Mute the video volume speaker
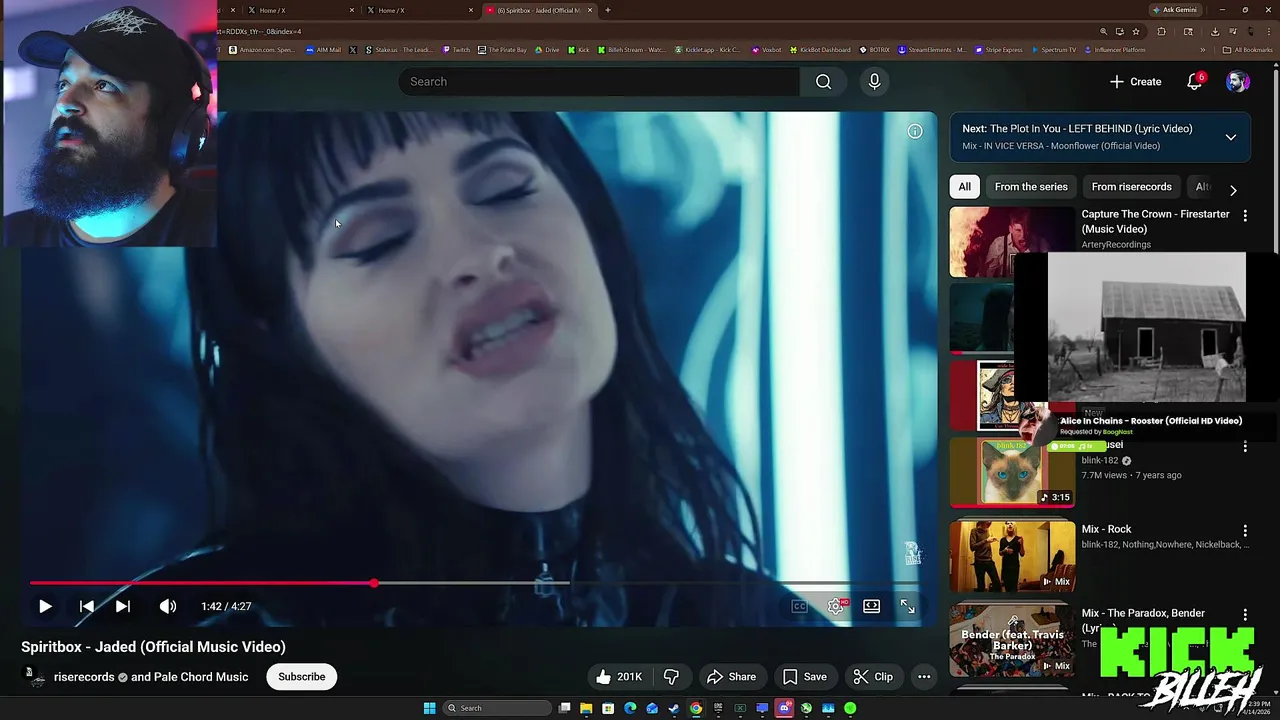This screenshot has width=1280, height=720. tap(168, 606)
